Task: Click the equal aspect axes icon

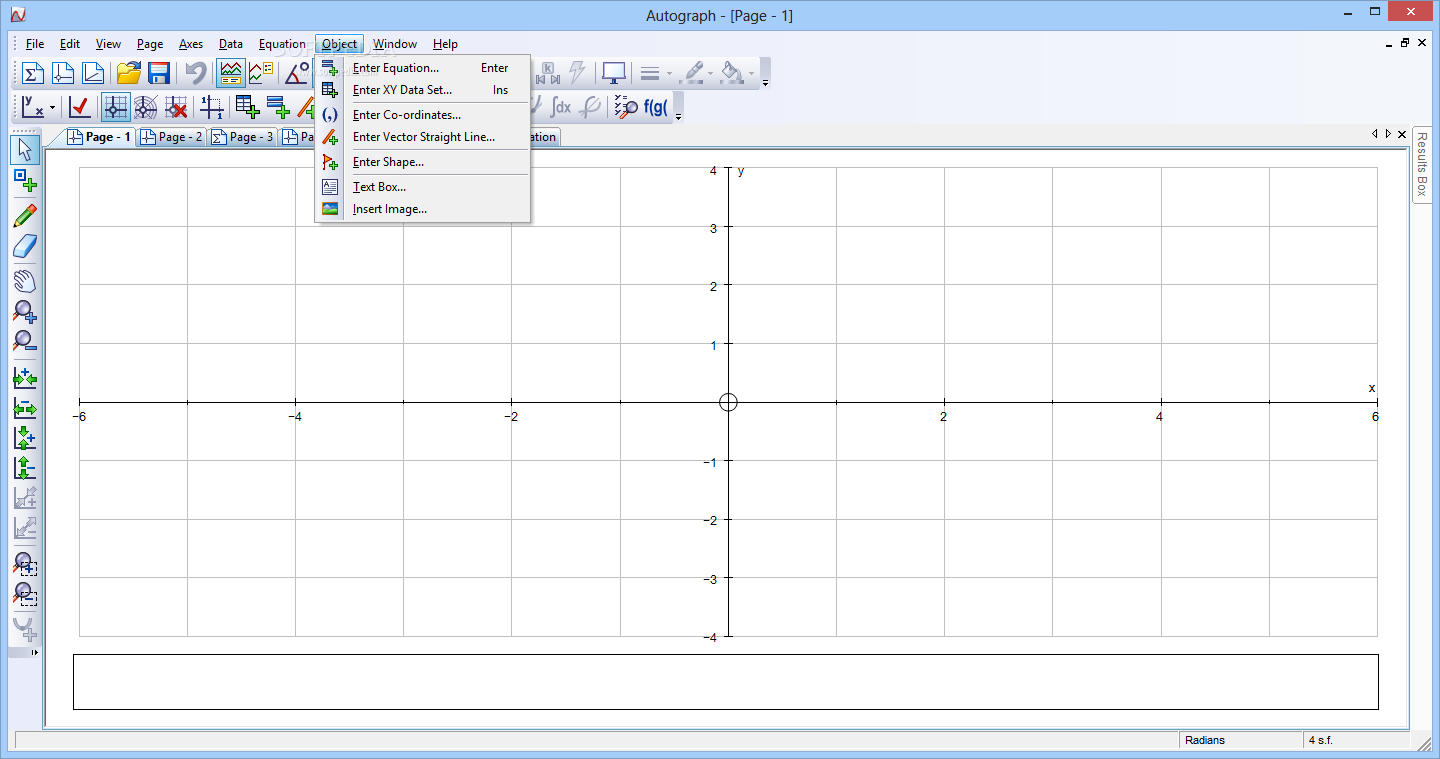Action: [211, 107]
